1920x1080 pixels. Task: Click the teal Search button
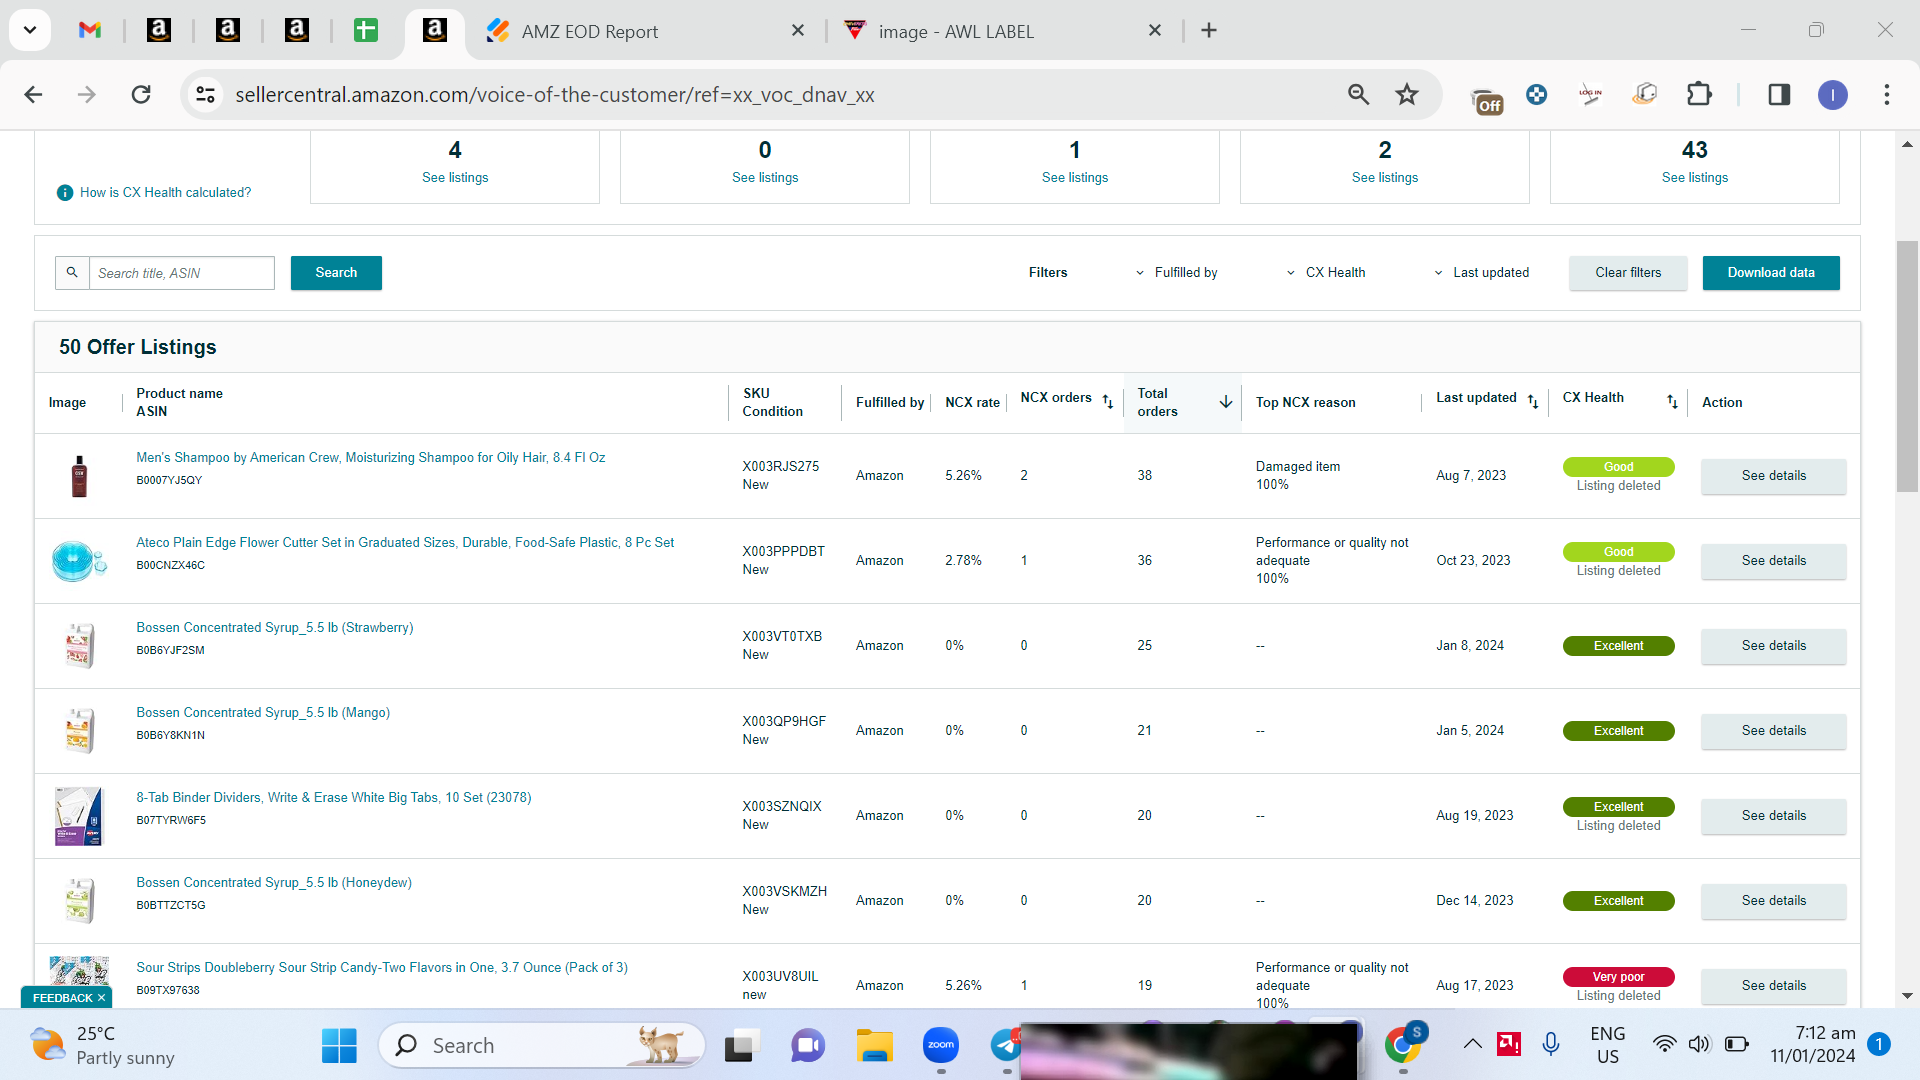(336, 273)
